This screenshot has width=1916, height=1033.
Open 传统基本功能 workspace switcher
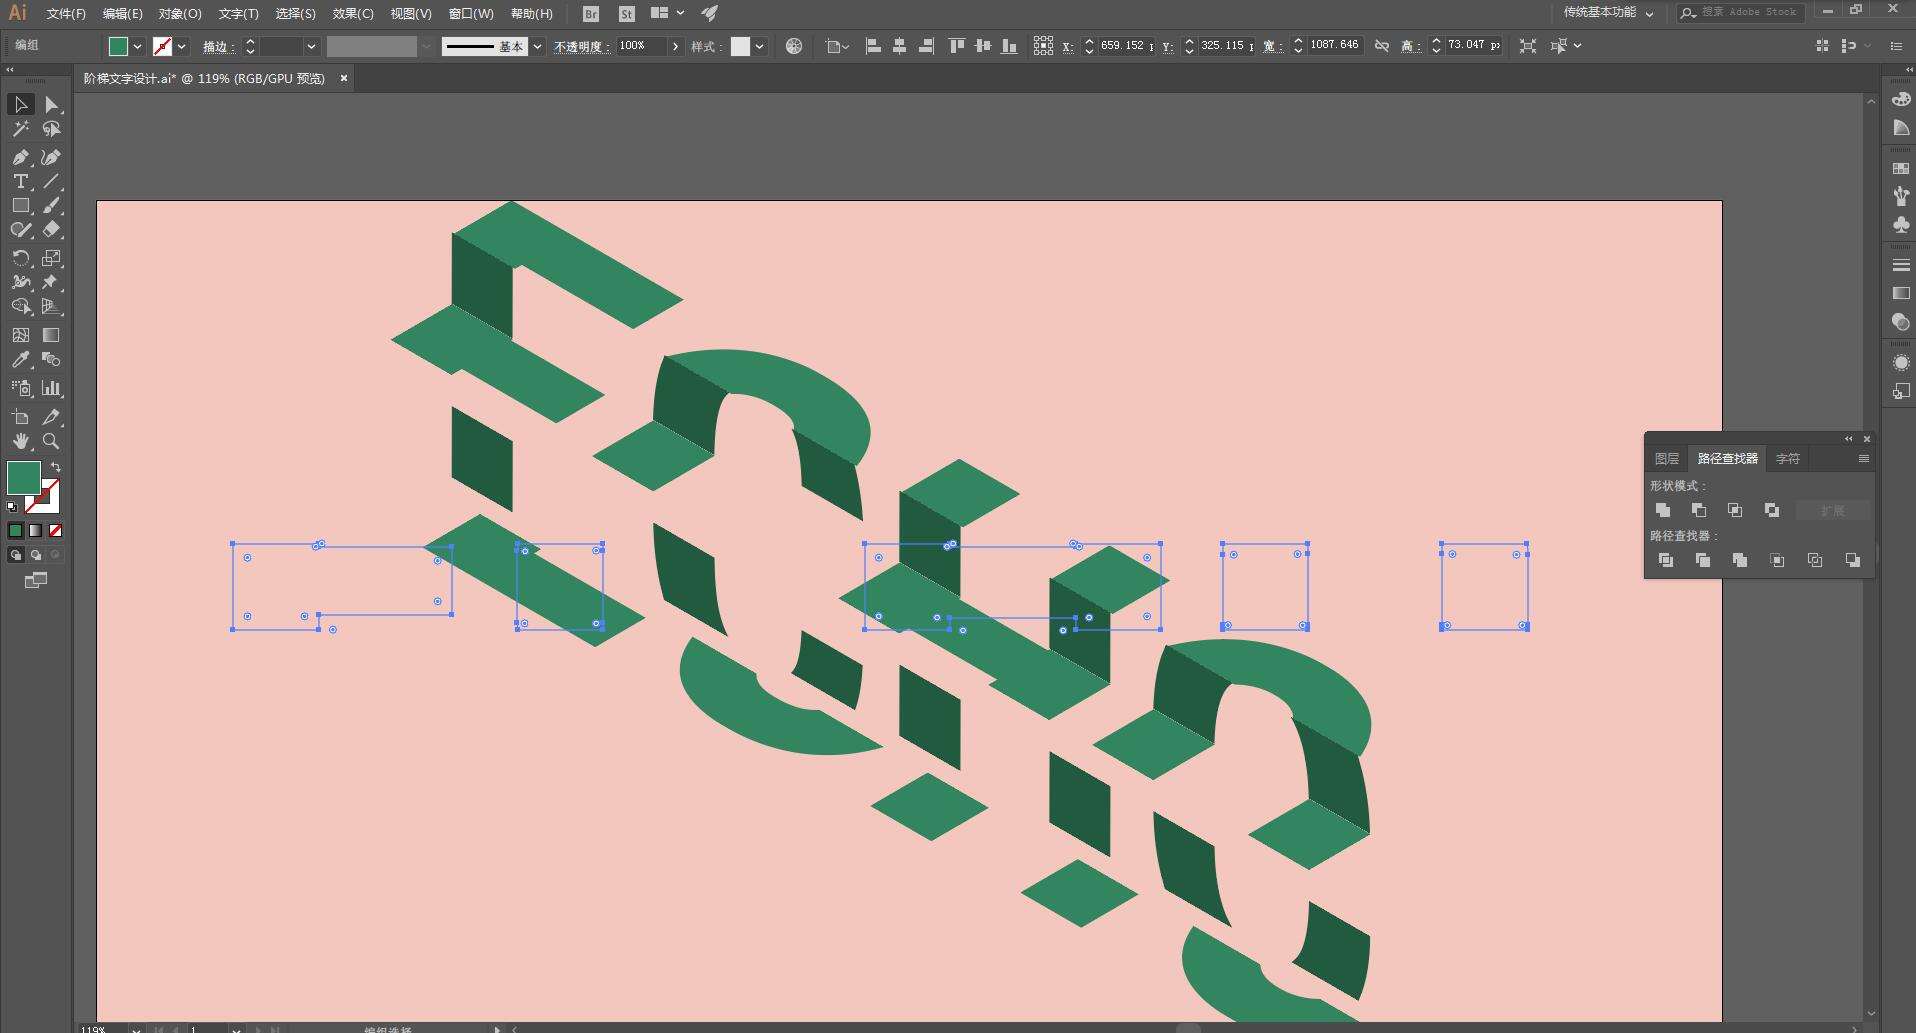(x=1608, y=12)
